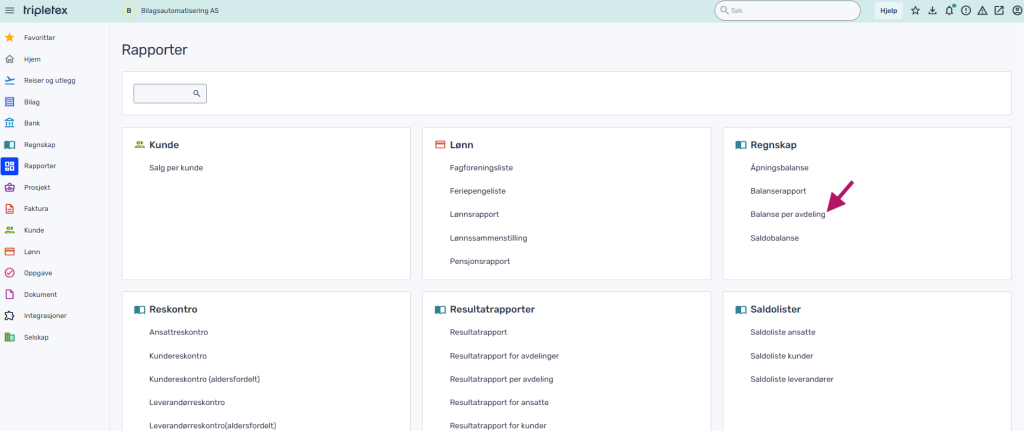Screen dimensions: 1024x431
Task: Open Lønnssammenstilling report
Action: (x=488, y=238)
